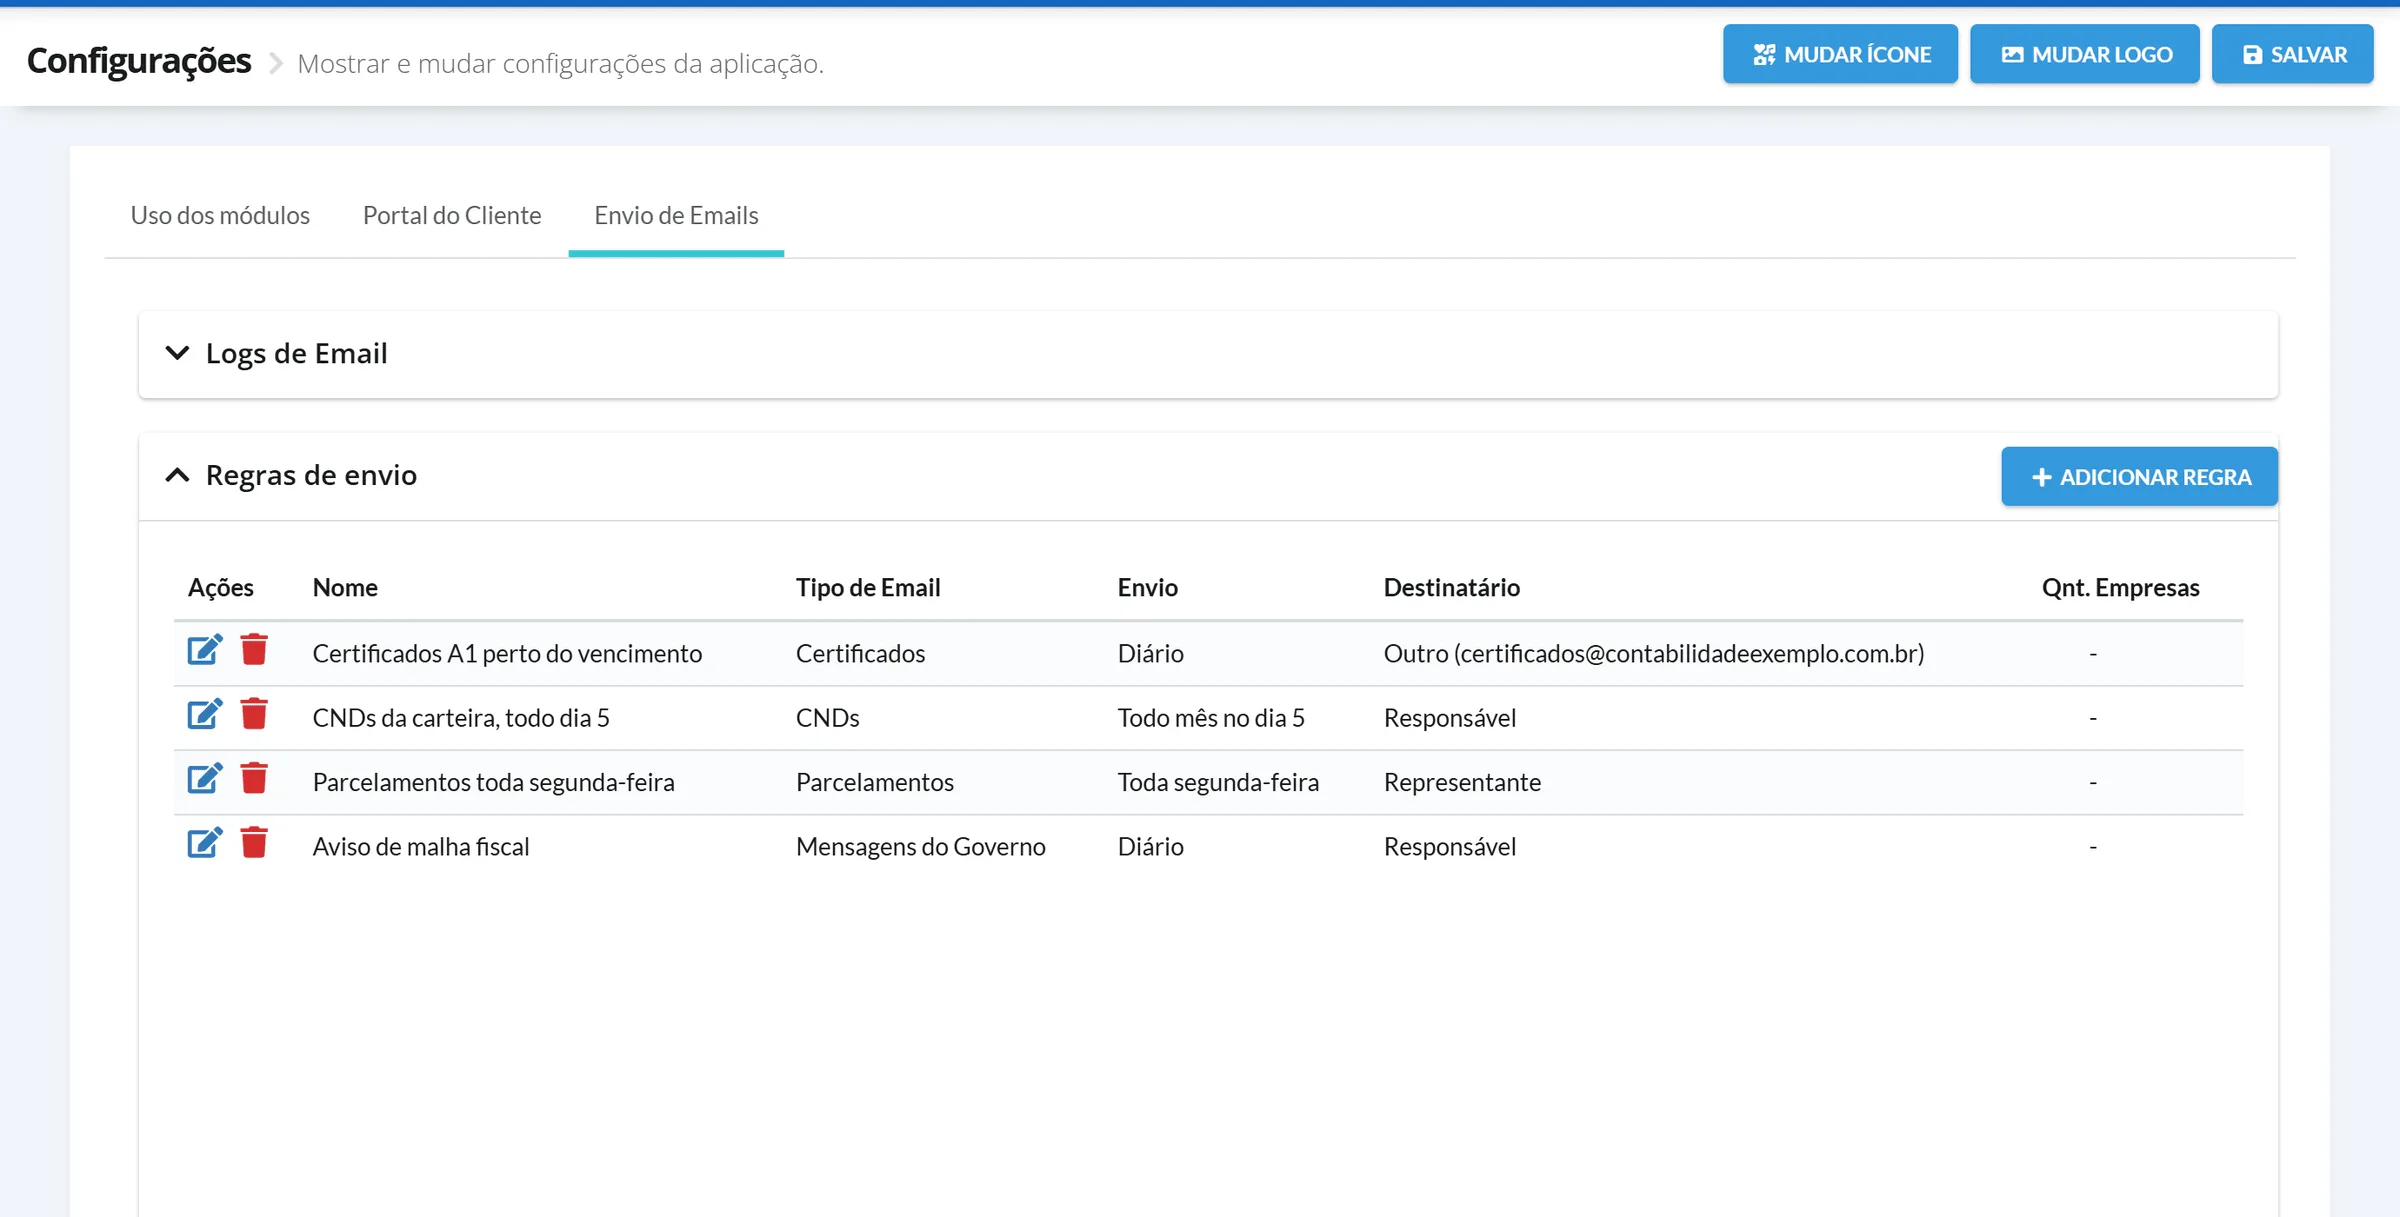
Task: Click the Destinatário column header
Action: point(1451,588)
